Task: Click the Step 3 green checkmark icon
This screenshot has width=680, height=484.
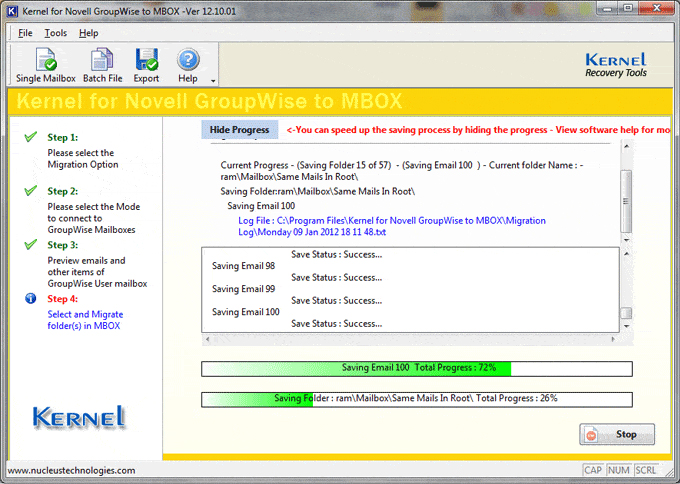Action: point(31,245)
